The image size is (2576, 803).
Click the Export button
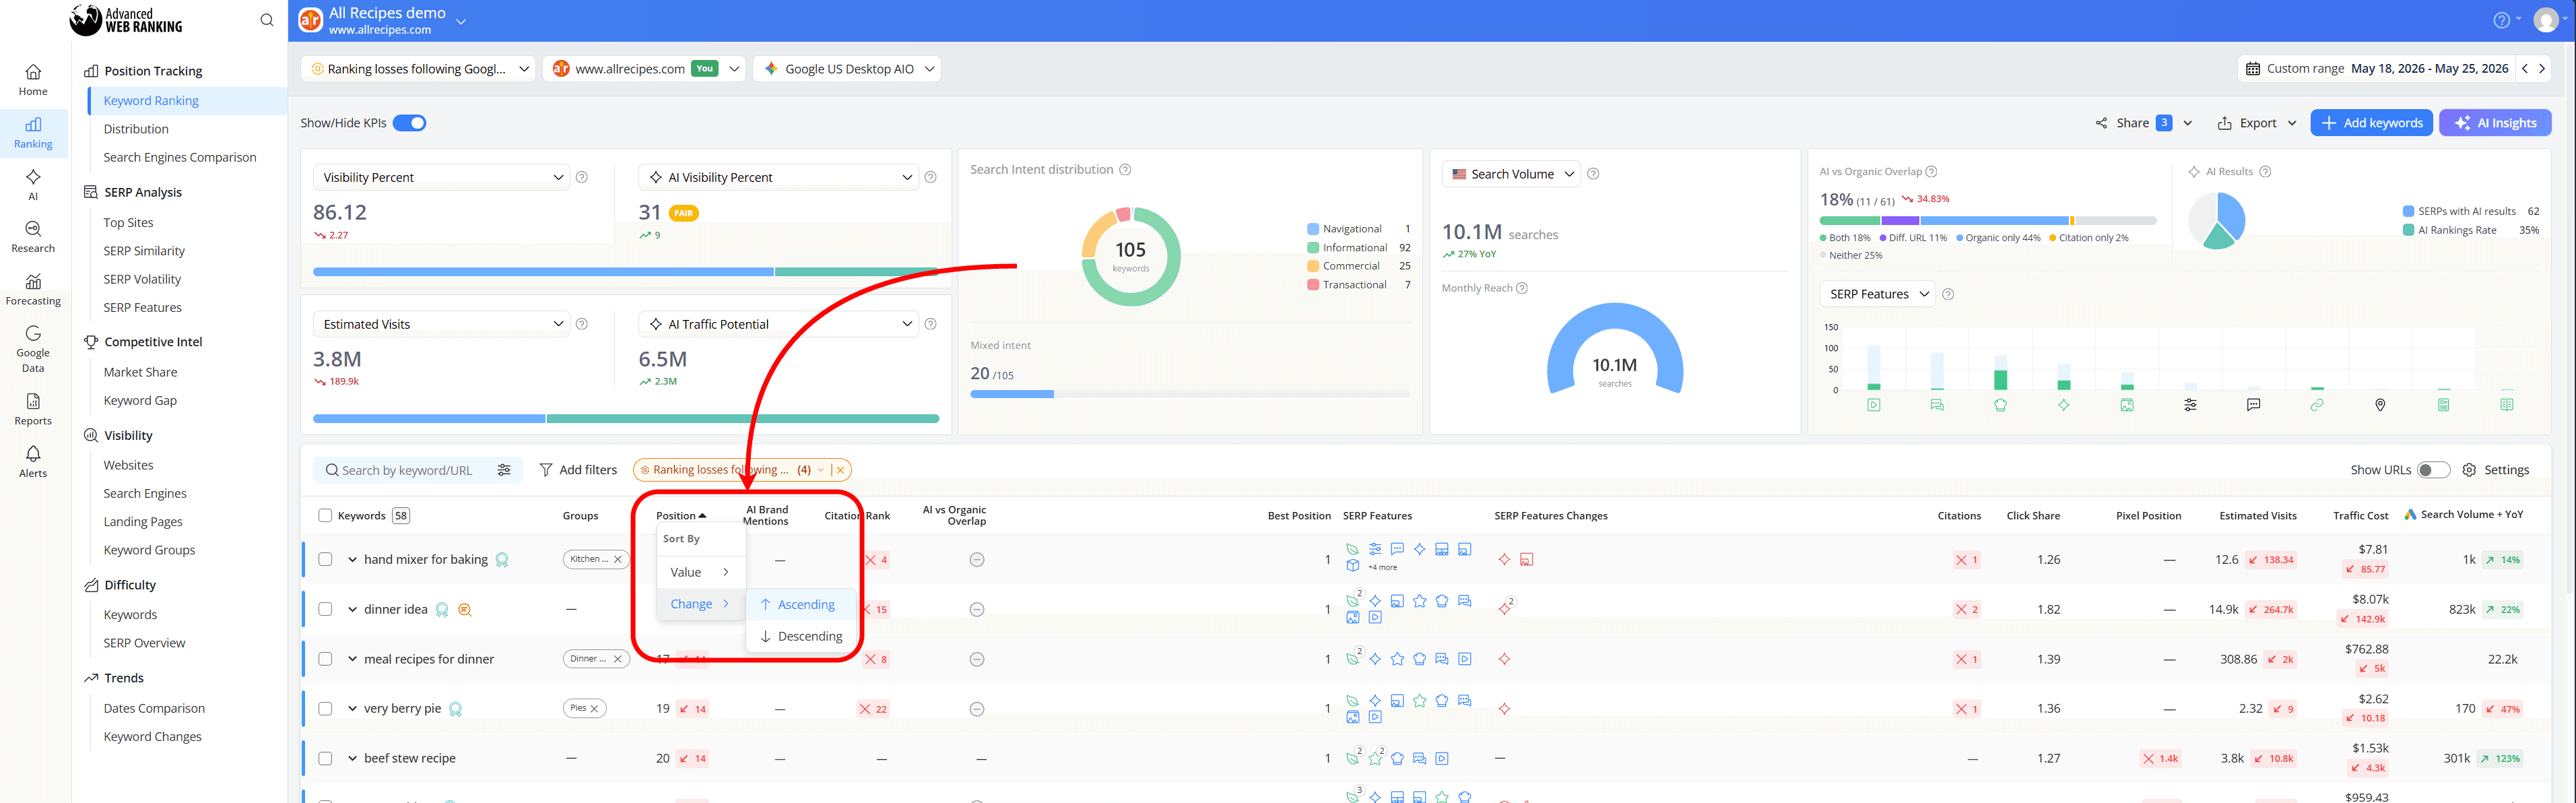[2256, 123]
